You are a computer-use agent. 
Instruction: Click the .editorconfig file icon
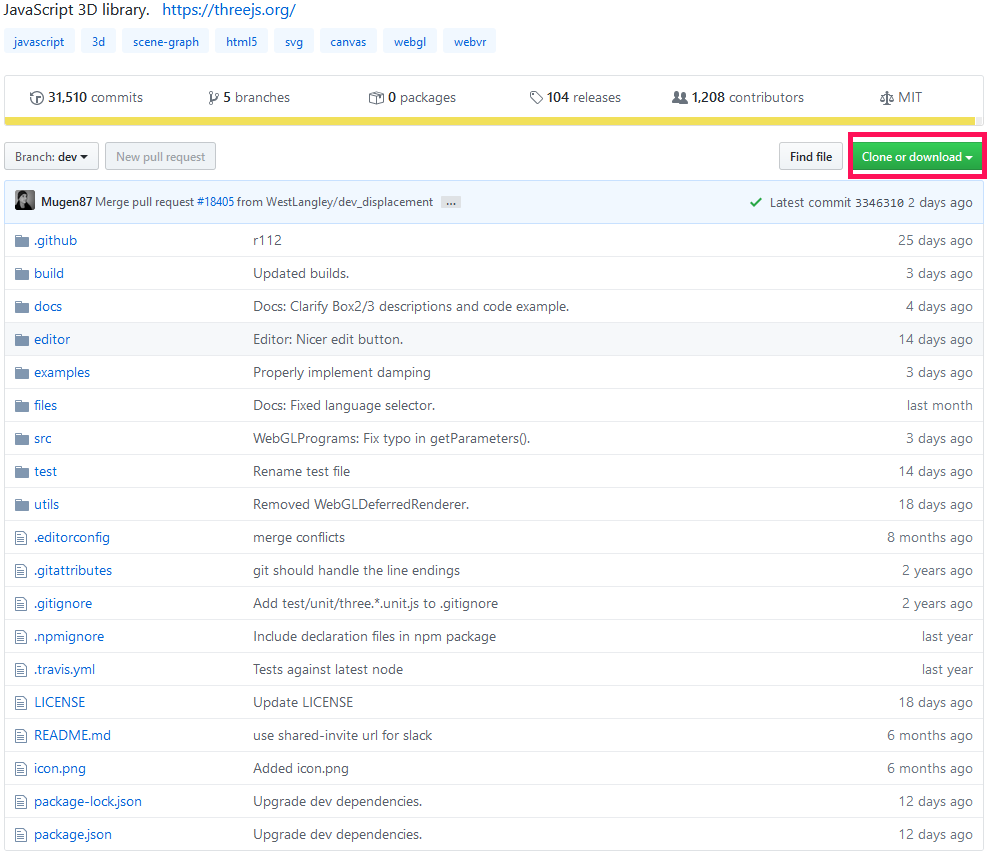(21, 538)
